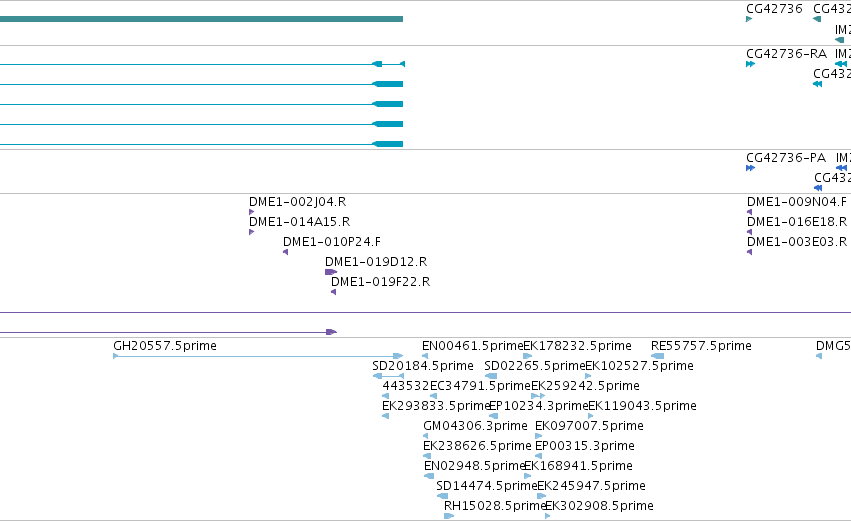
Task: Click the arrow glyph under RE55757.5prime
Action: click(x=657, y=356)
